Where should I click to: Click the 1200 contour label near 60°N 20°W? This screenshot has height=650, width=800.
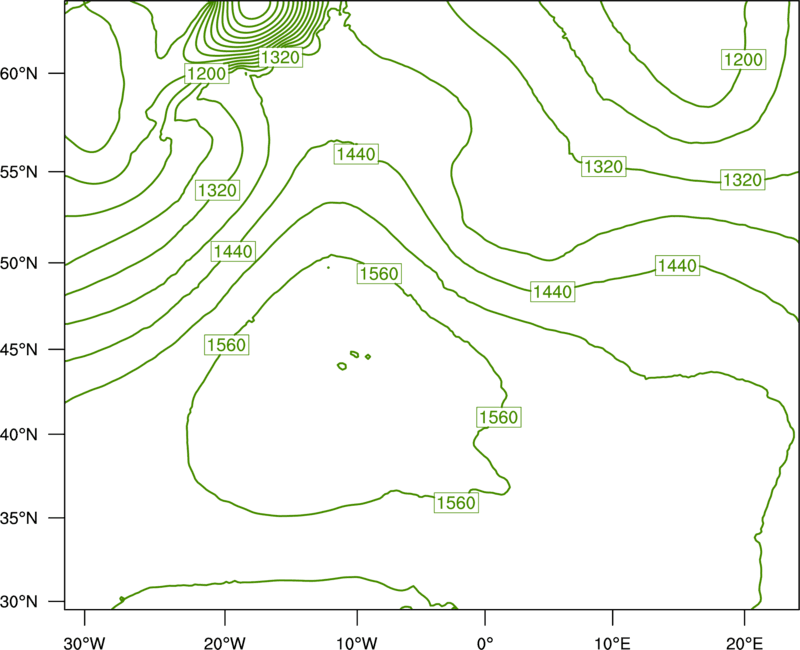207,74
